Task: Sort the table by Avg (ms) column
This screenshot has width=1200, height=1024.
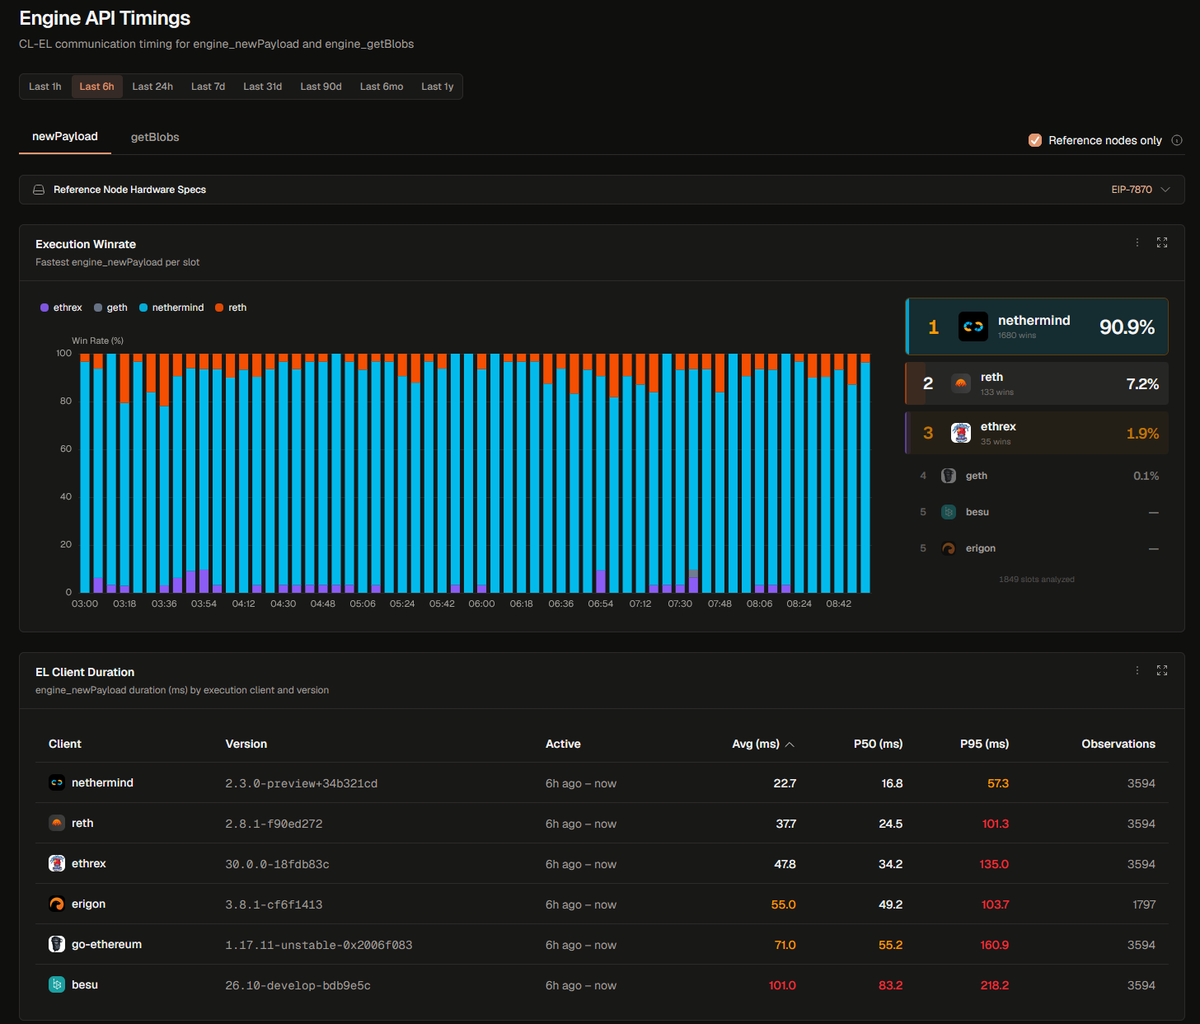Action: pyautogui.click(x=763, y=744)
